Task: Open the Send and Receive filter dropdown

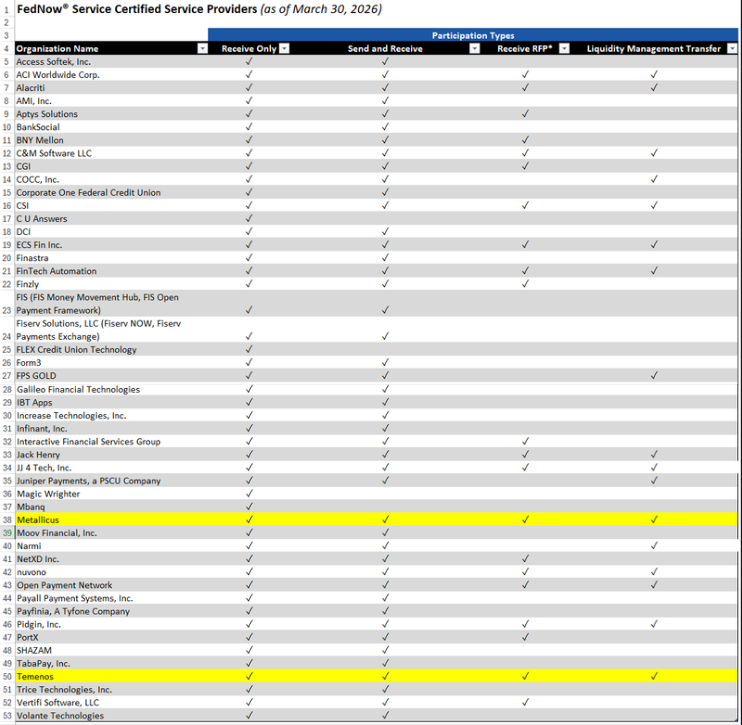Action: [x=474, y=48]
